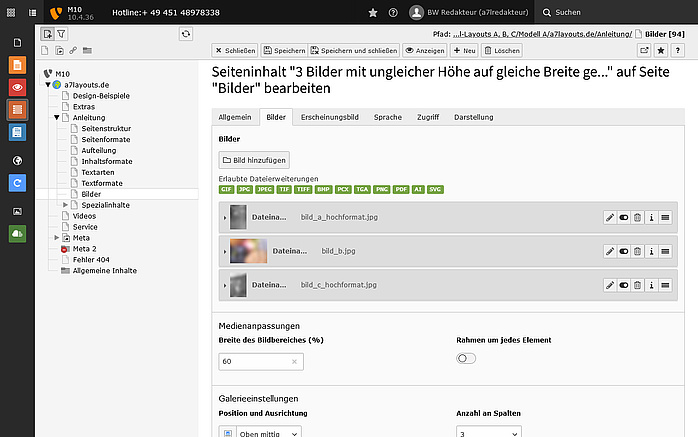This screenshot has height=437, width=698.
Task: Open the red View module eye icon
Action: tap(17, 87)
